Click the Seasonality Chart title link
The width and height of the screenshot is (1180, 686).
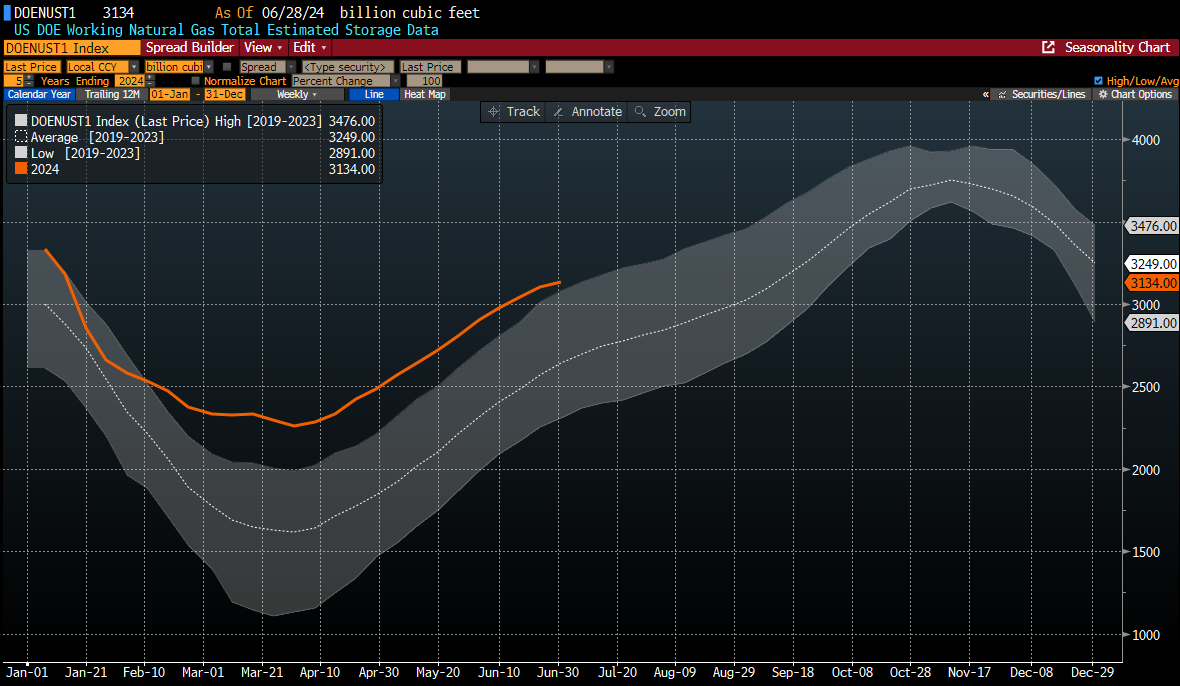point(1118,47)
